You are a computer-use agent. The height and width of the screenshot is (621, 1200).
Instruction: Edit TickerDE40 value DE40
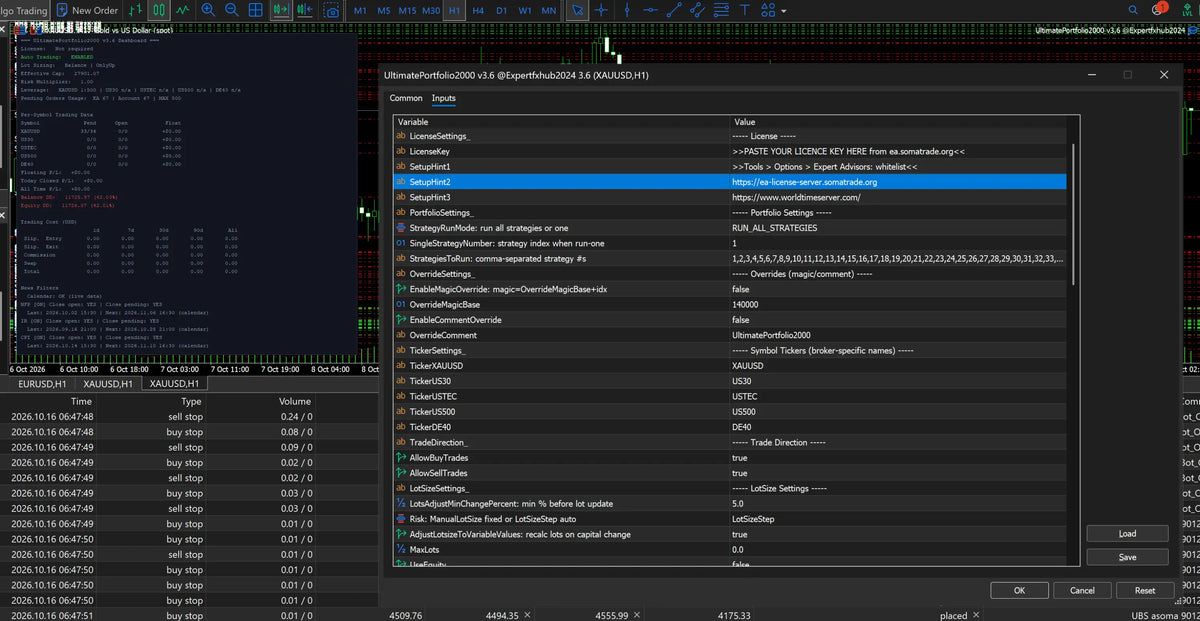click(x=898, y=427)
